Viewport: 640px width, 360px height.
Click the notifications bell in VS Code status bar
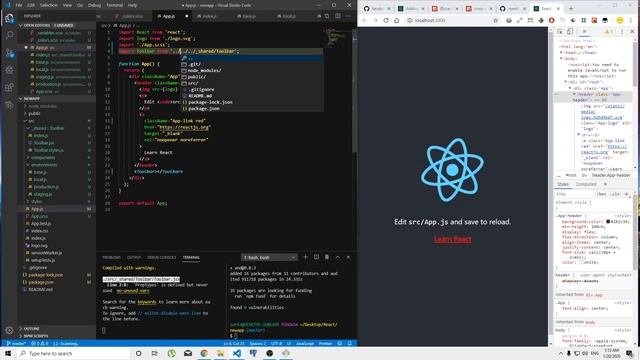click(x=350, y=344)
